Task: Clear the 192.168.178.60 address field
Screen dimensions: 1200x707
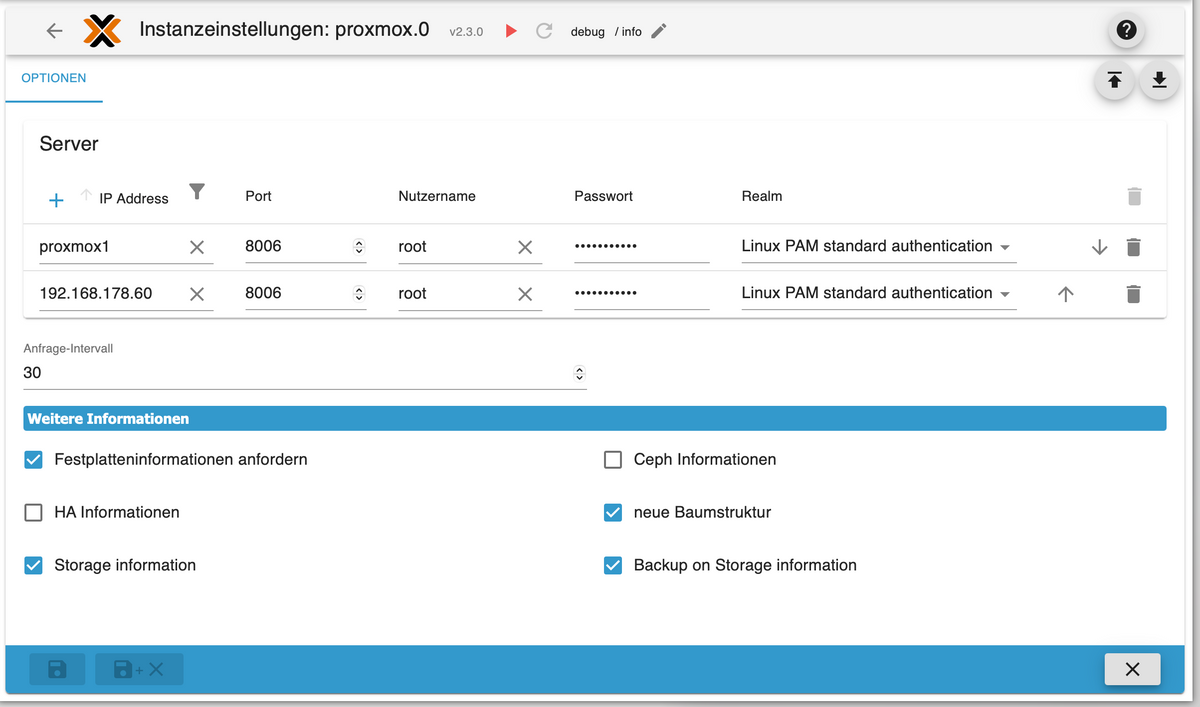Action: click(x=197, y=294)
